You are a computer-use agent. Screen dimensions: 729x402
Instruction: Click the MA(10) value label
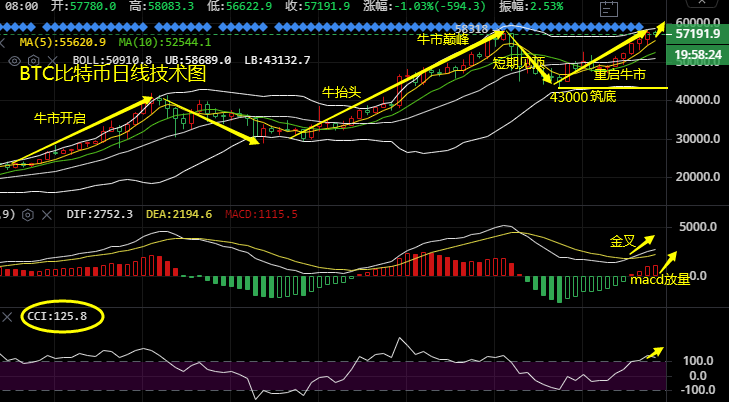(151, 43)
